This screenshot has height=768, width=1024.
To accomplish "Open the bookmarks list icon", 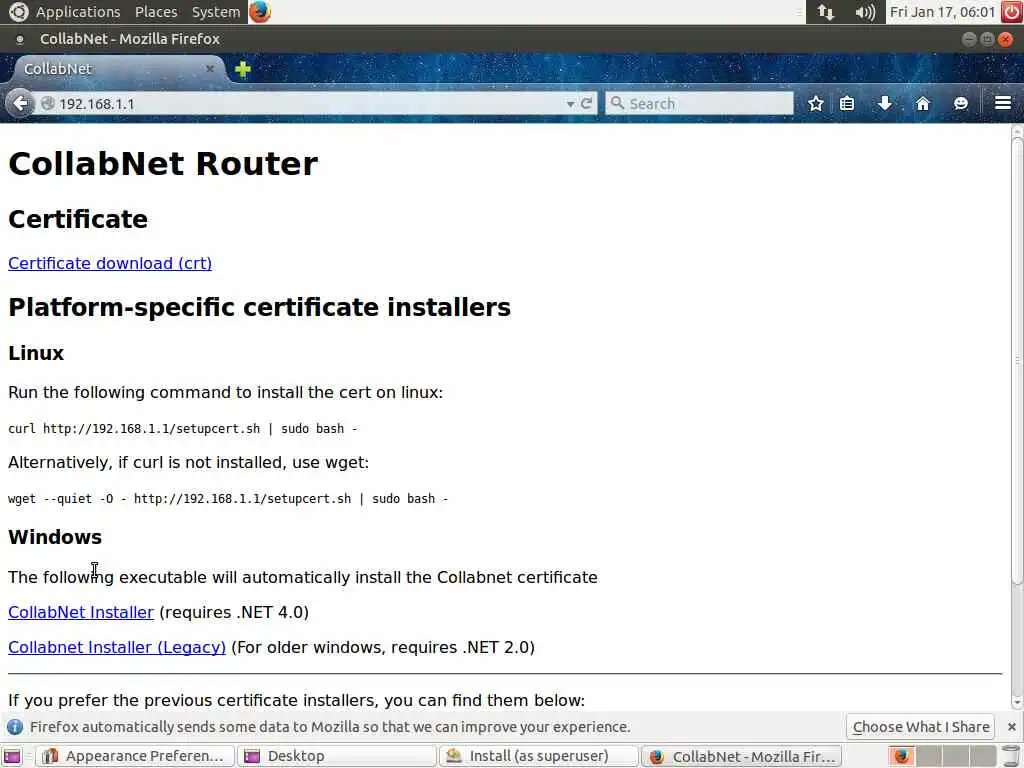I will [847, 103].
